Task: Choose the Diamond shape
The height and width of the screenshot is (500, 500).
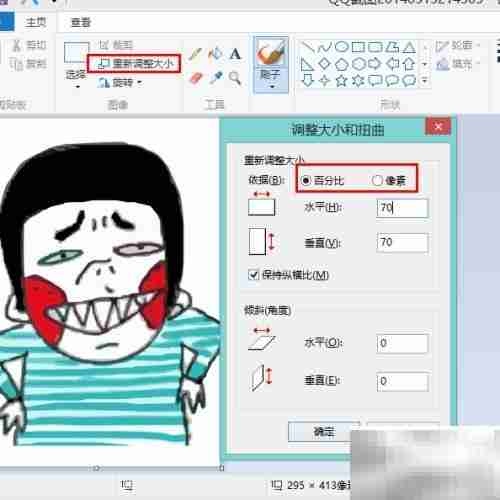Action: click(x=324, y=64)
